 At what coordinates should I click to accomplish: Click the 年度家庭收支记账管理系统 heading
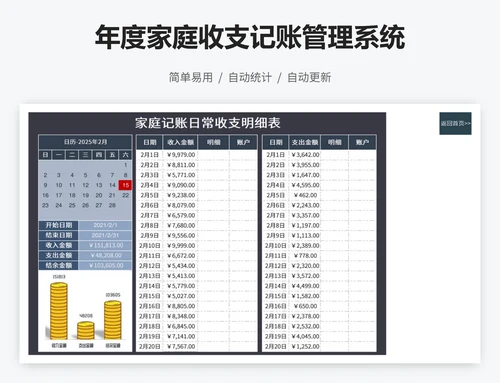click(x=250, y=37)
